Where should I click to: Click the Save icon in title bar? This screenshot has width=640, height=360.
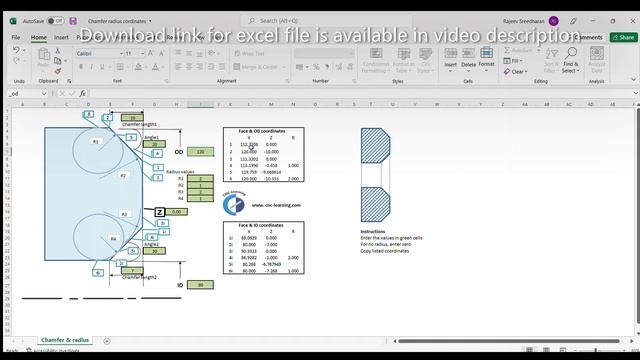(73, 21)
